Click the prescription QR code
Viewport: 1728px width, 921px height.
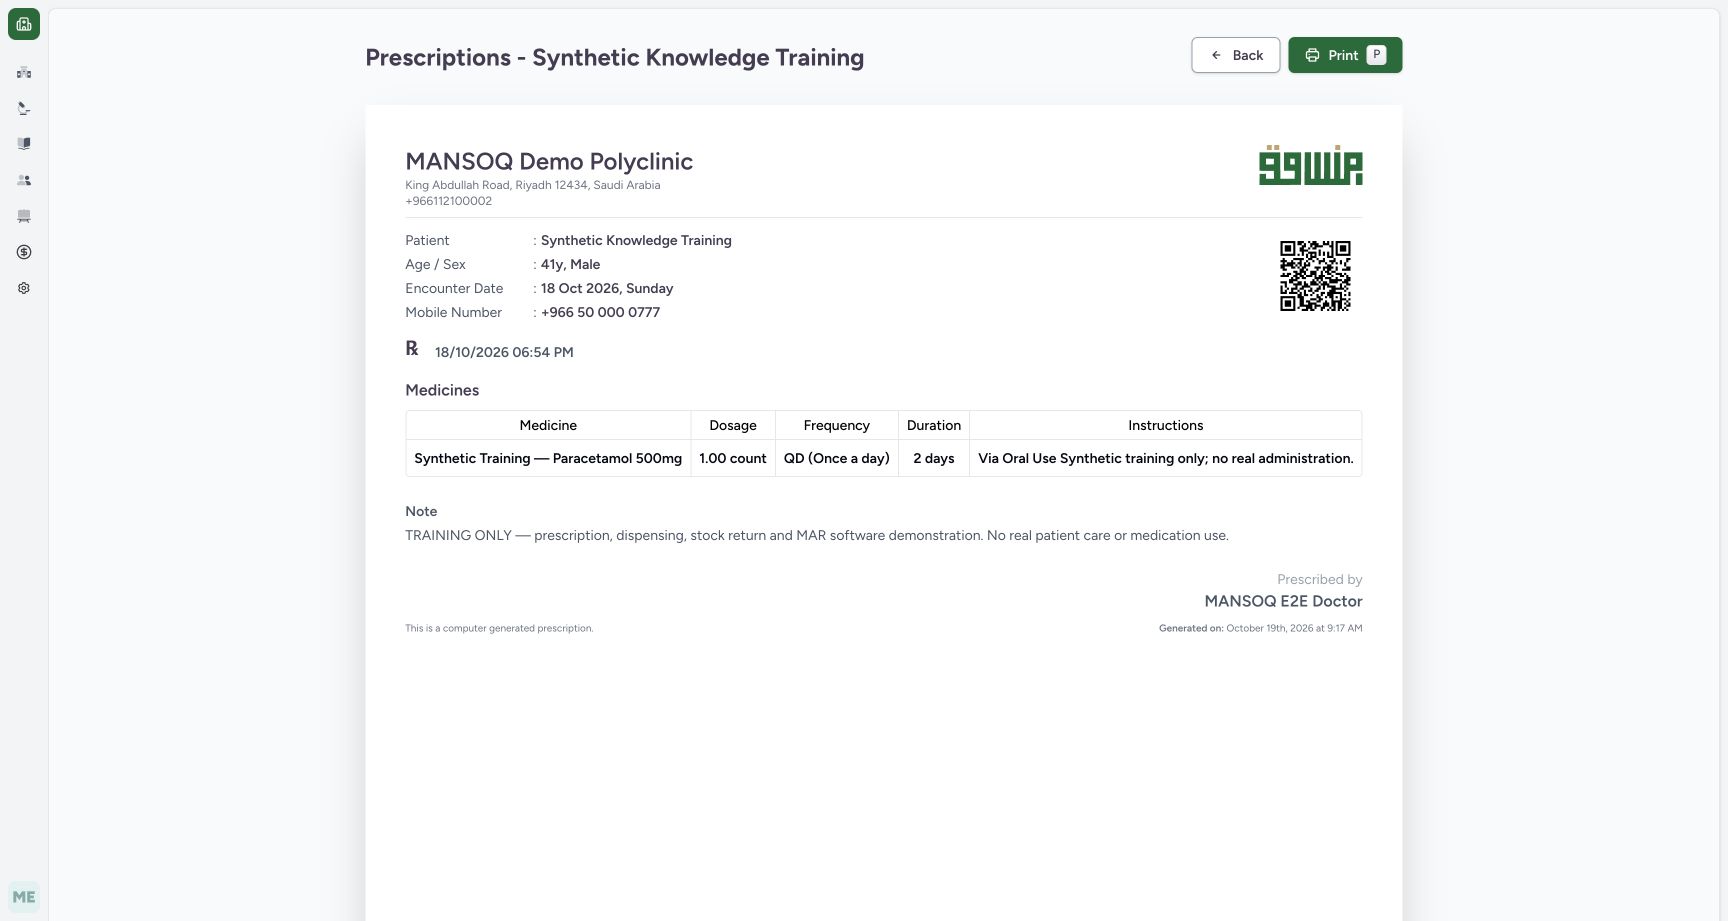[1315, 276]
